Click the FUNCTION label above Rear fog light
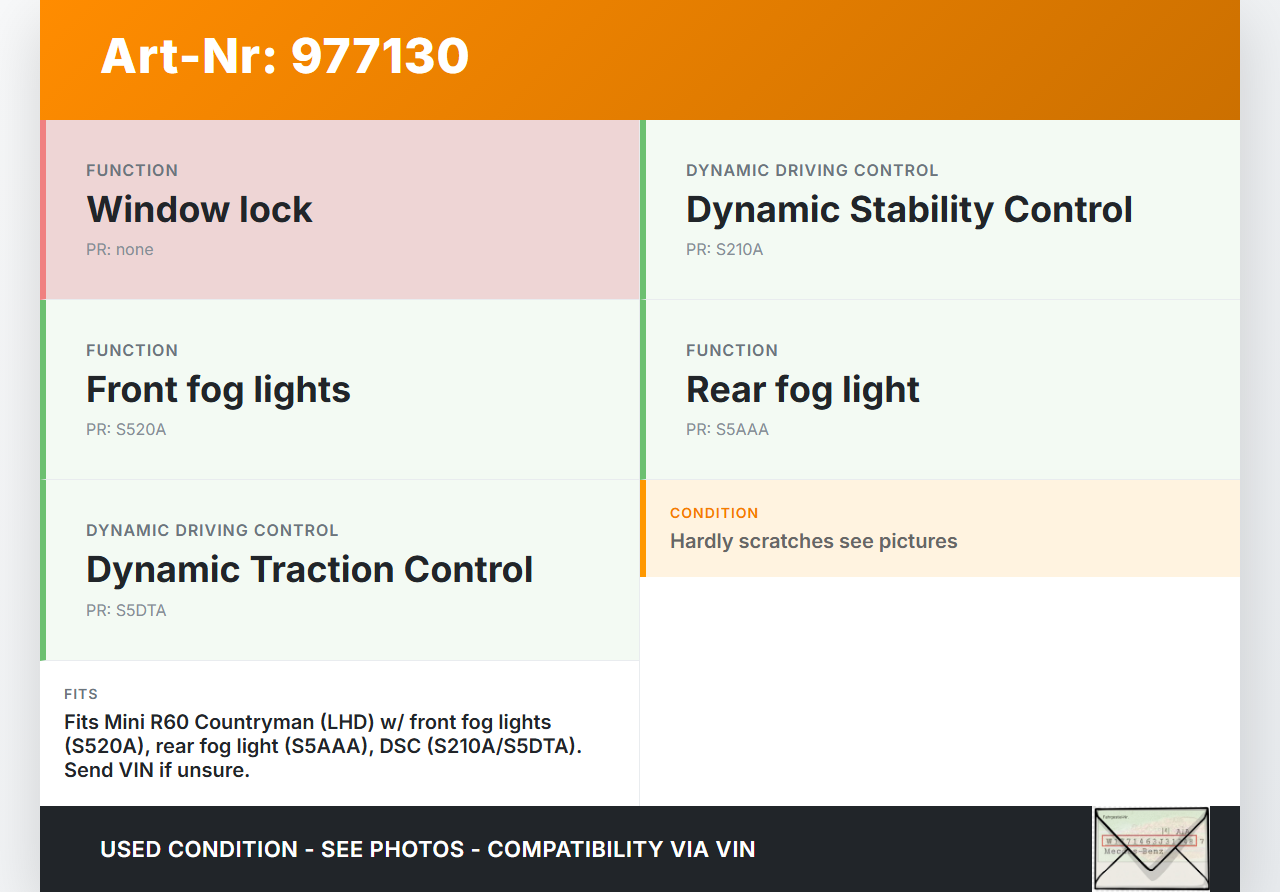 [732, 350]
